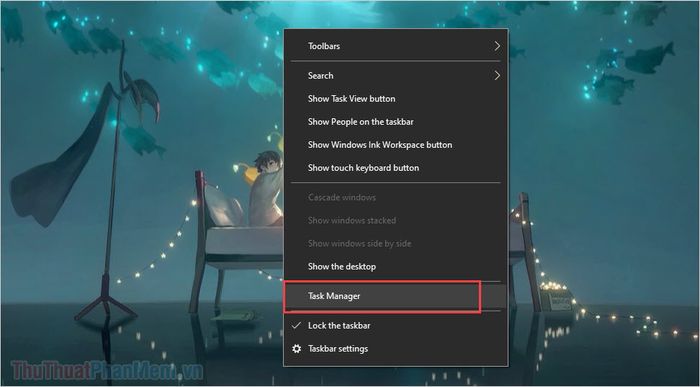Toggle Show Windows Ink Workspace button
The height and width of the screenshot is (387, 700).
pos(396,145)
